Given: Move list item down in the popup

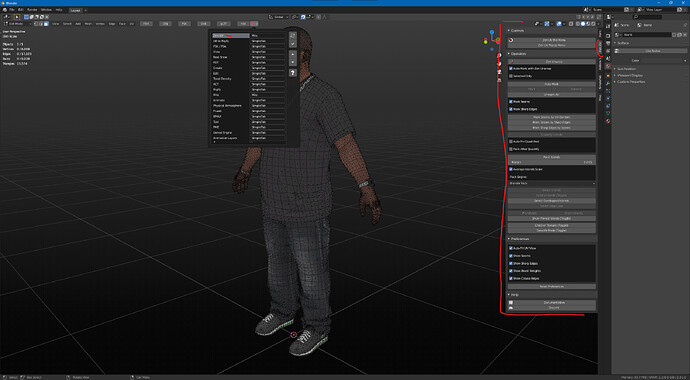Looking at the screenshot, I should point(293,62).
